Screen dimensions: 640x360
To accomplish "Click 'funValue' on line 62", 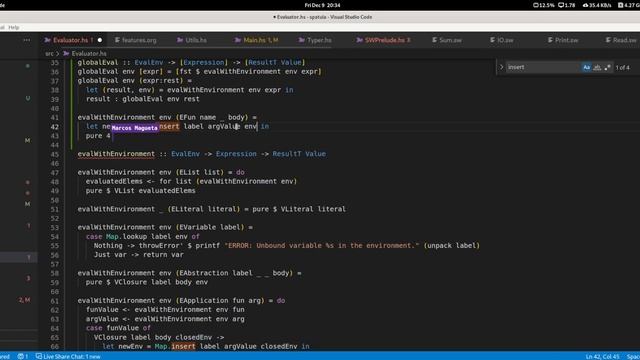I will [102, 309].
